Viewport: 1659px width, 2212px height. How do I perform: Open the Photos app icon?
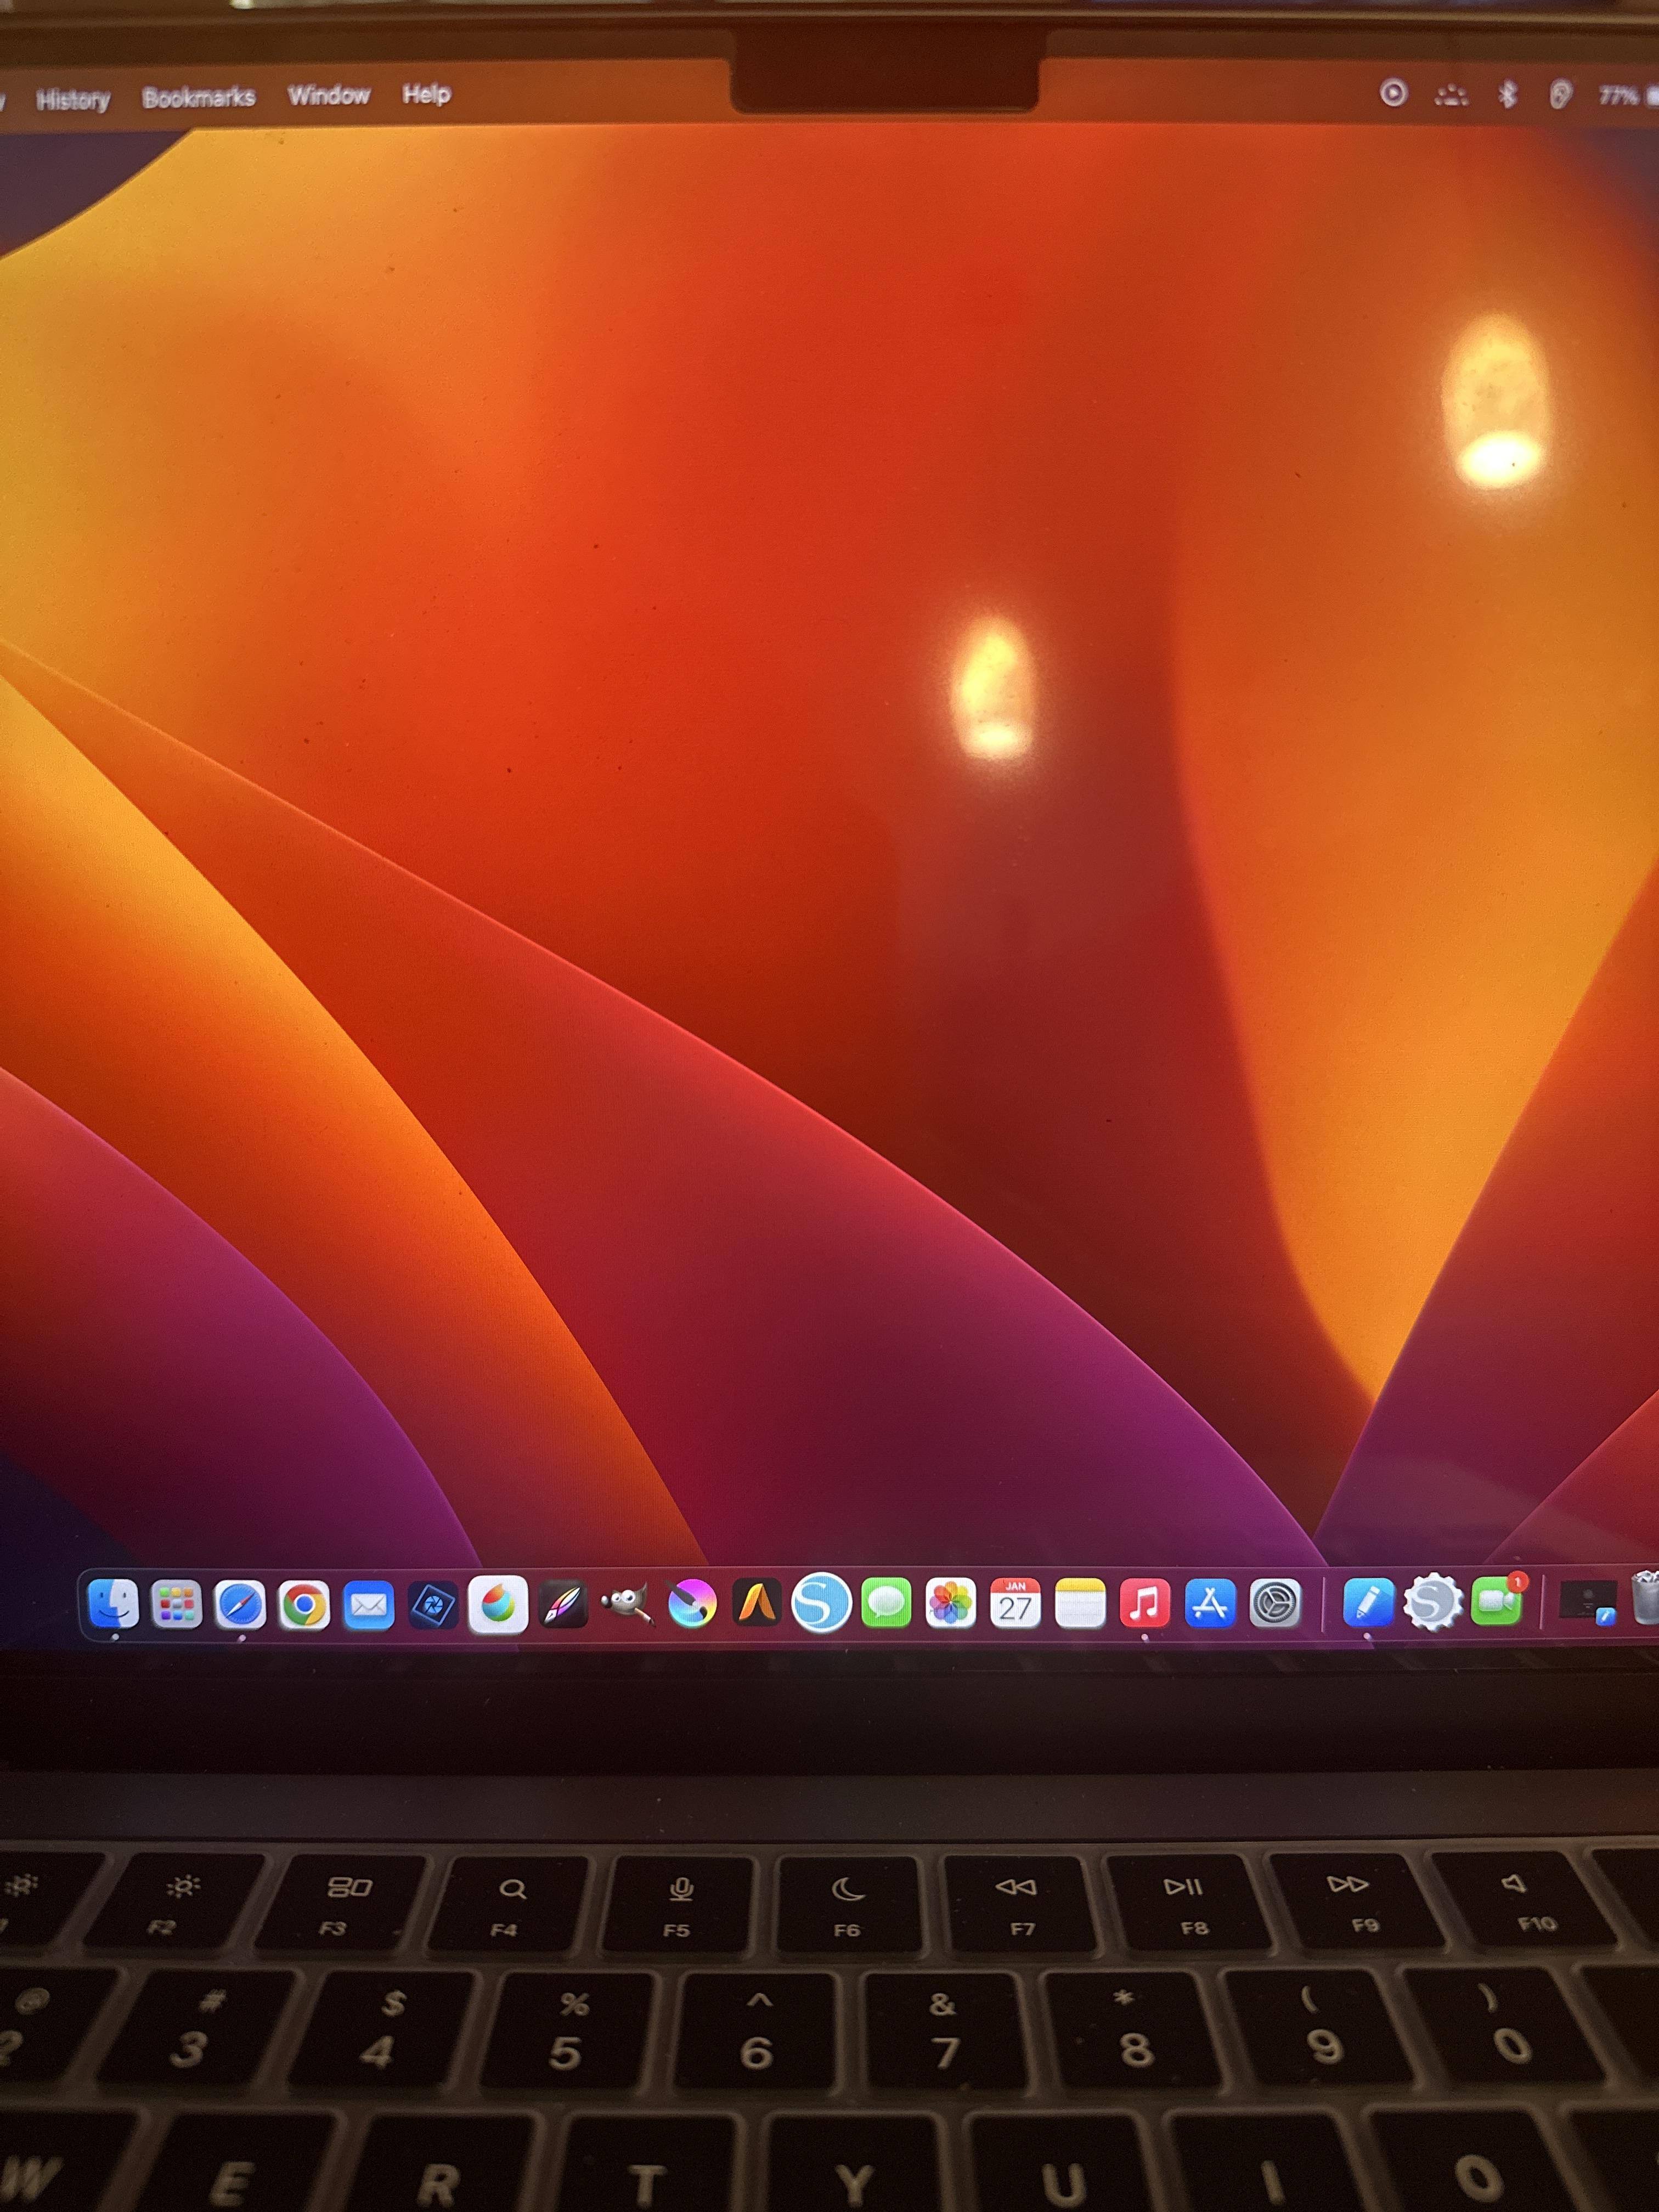tap(950, 1604)
